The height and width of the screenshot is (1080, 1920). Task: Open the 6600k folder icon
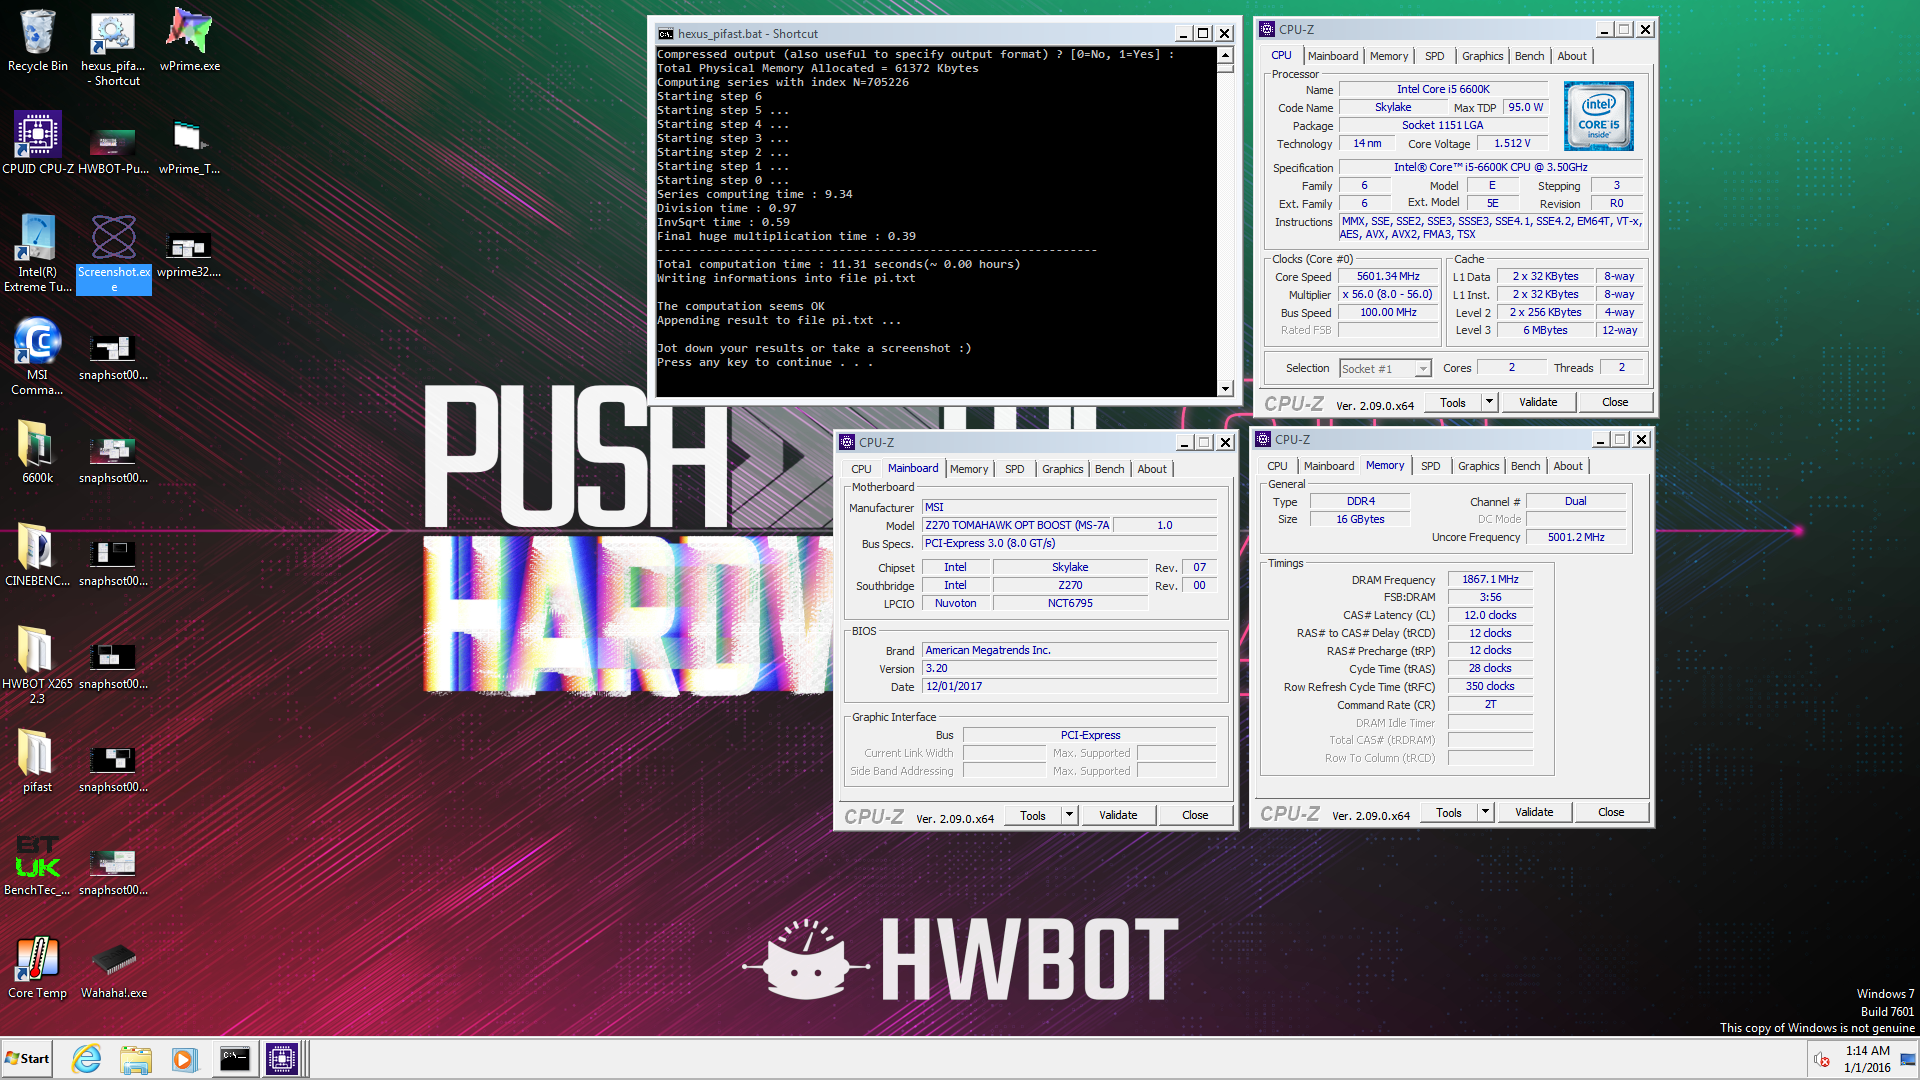pyautogui.click(x=37, y=453)
